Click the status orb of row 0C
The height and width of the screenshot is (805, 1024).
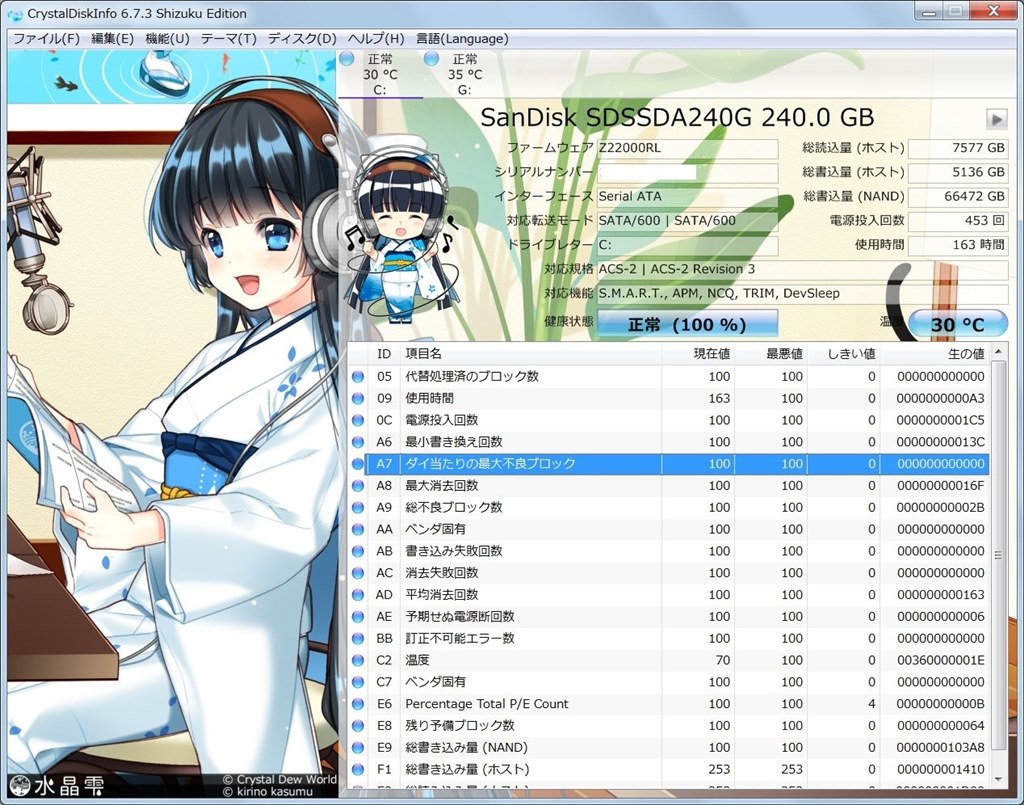358,420
